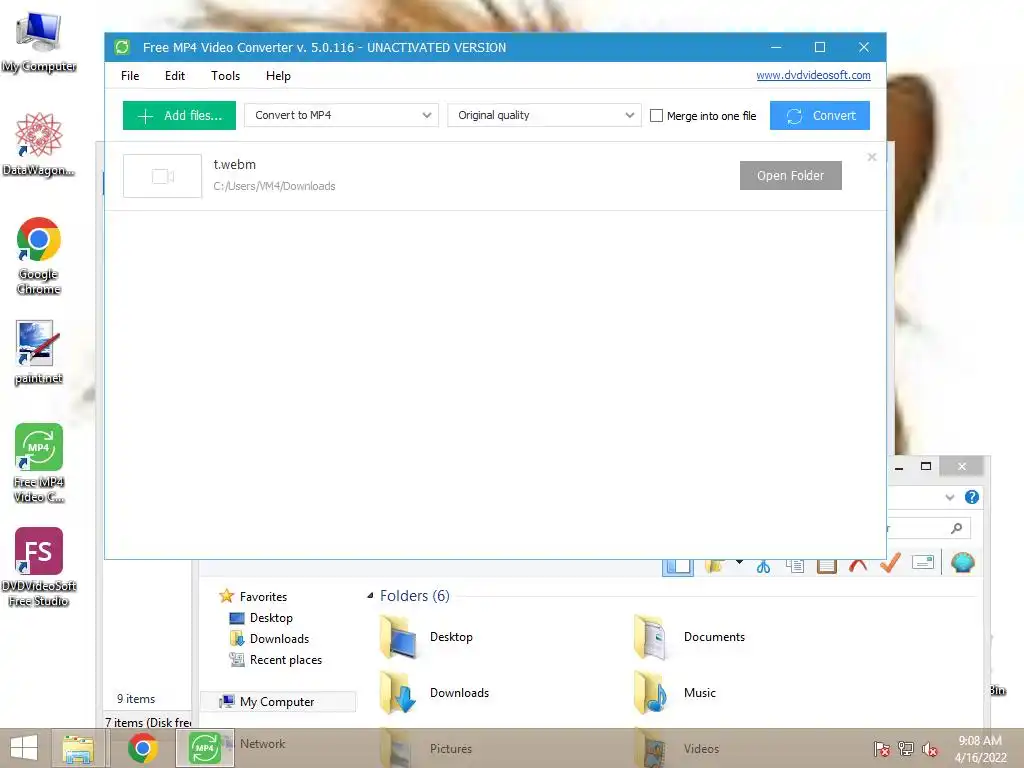Image resolution: width=1024 pixels, height=768 pixels.
Task: Click Cut scissors icon in the Explorer toolbar
Action: click(763, 566)
